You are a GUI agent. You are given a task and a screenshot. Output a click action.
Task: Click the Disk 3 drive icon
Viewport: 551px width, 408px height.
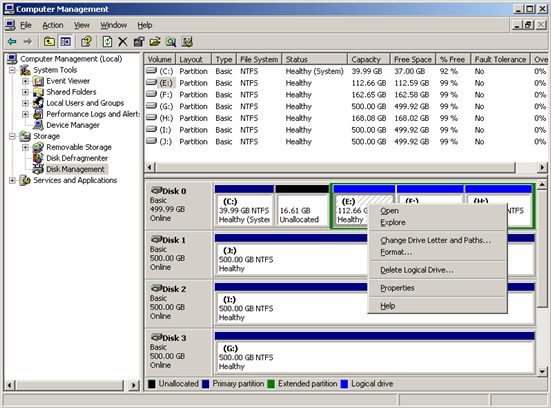point(156,337)
